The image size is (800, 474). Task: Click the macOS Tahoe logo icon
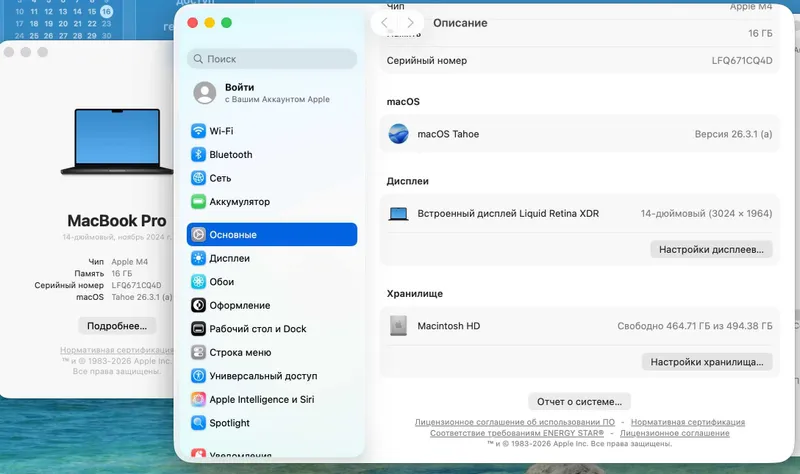click(398, 134)
